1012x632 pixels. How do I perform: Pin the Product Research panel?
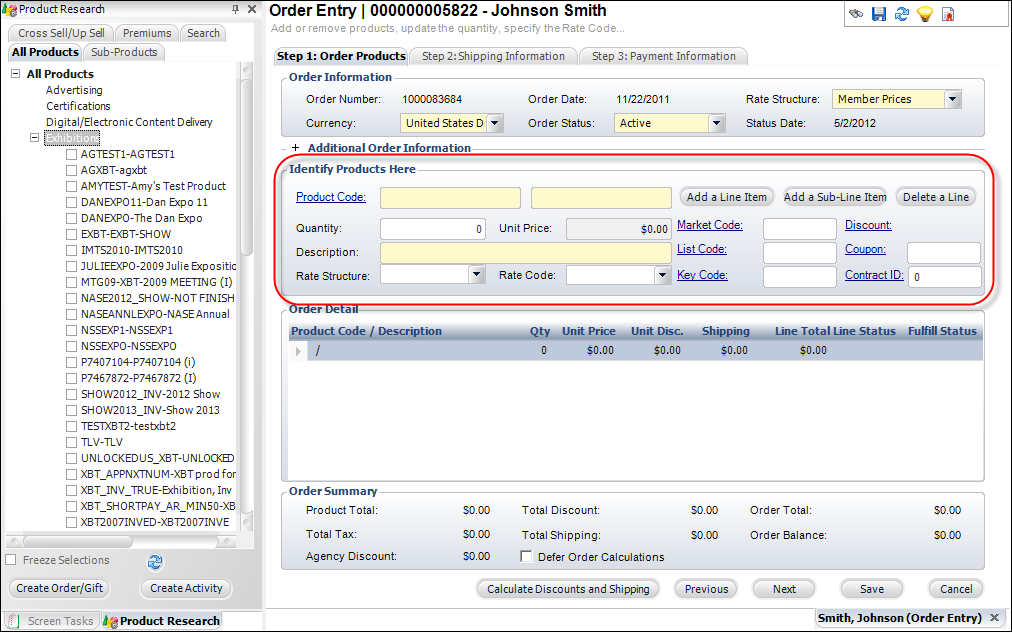coord(235,9)
